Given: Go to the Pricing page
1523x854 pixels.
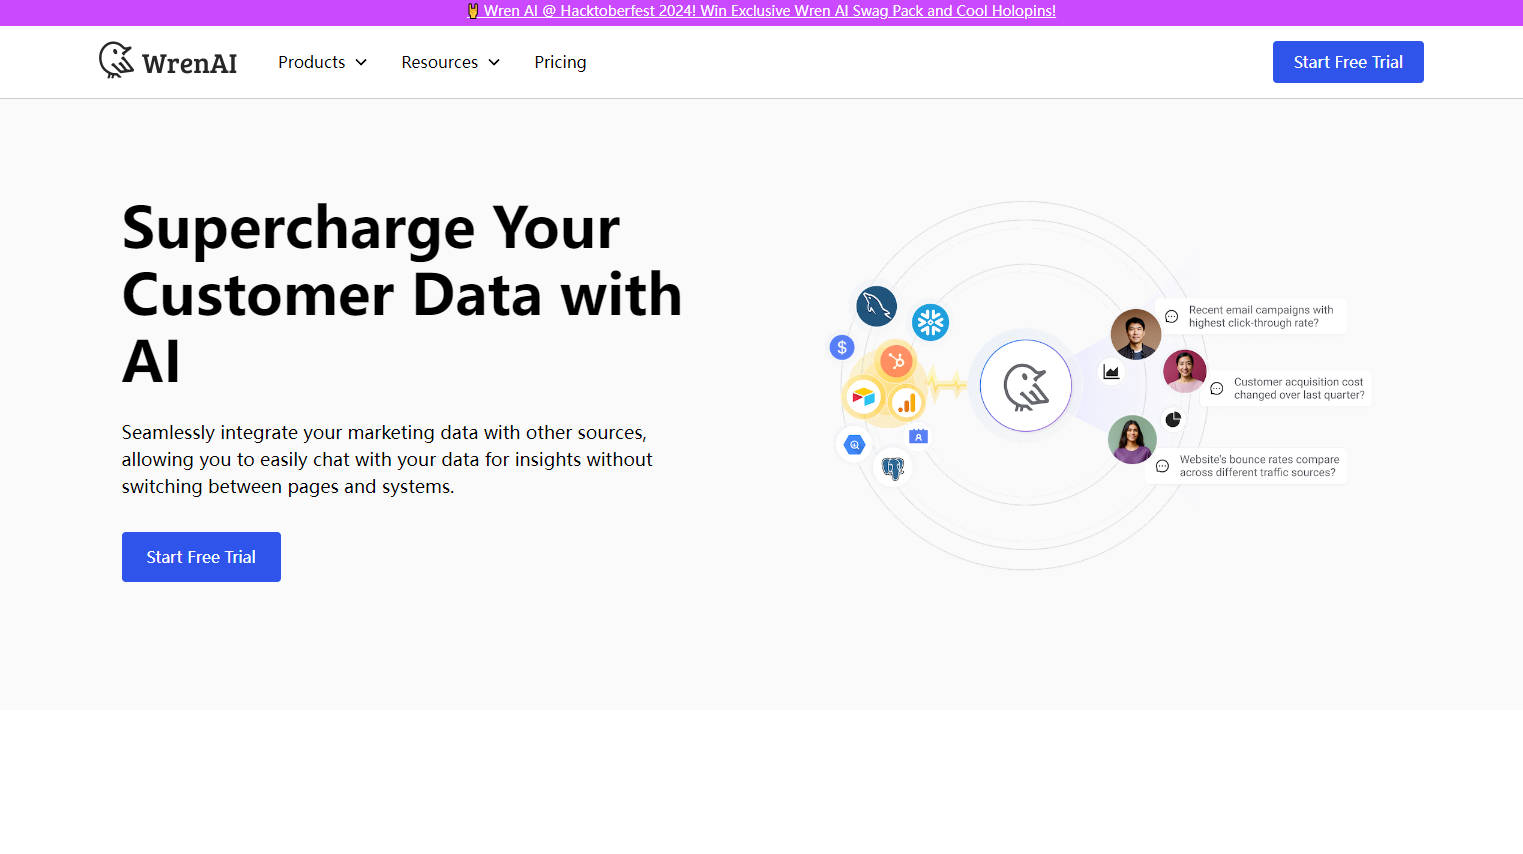Looking at the screenshot, I should coord(560,62).
